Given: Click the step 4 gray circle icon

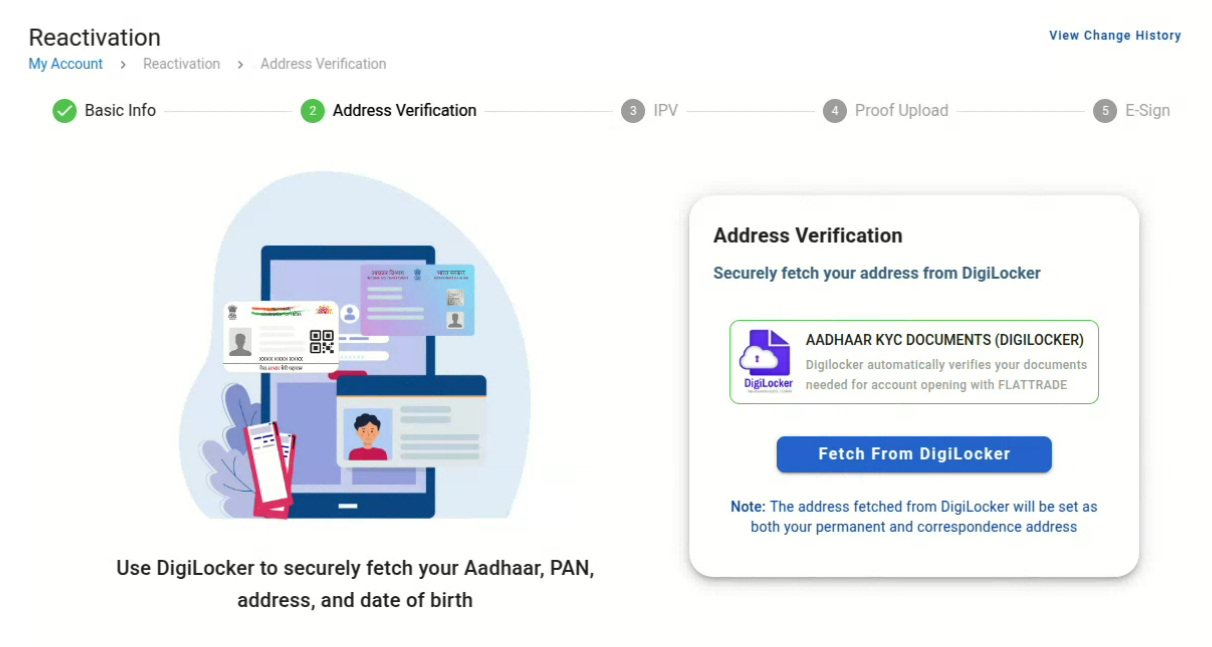Looking at the screenshot, I should tap(834, 111).
